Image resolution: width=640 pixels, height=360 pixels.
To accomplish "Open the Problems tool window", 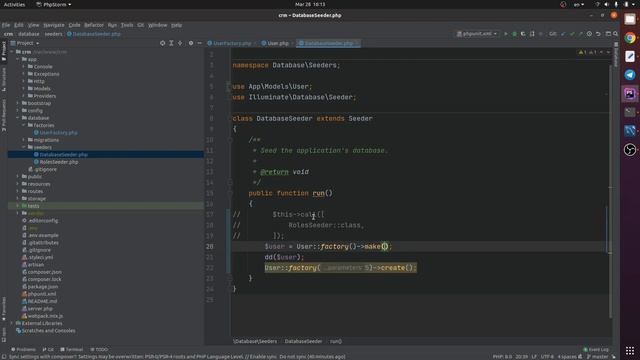I will 23,349.
